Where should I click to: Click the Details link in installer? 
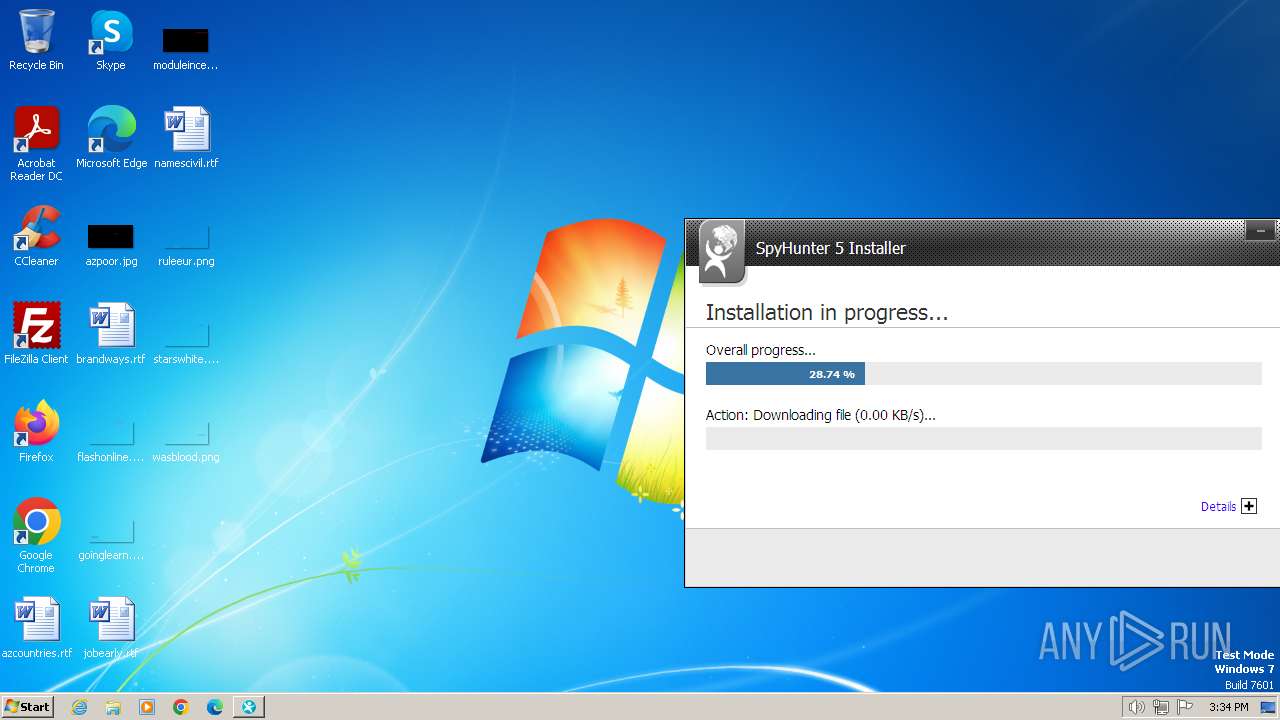tap(1218, 507)
